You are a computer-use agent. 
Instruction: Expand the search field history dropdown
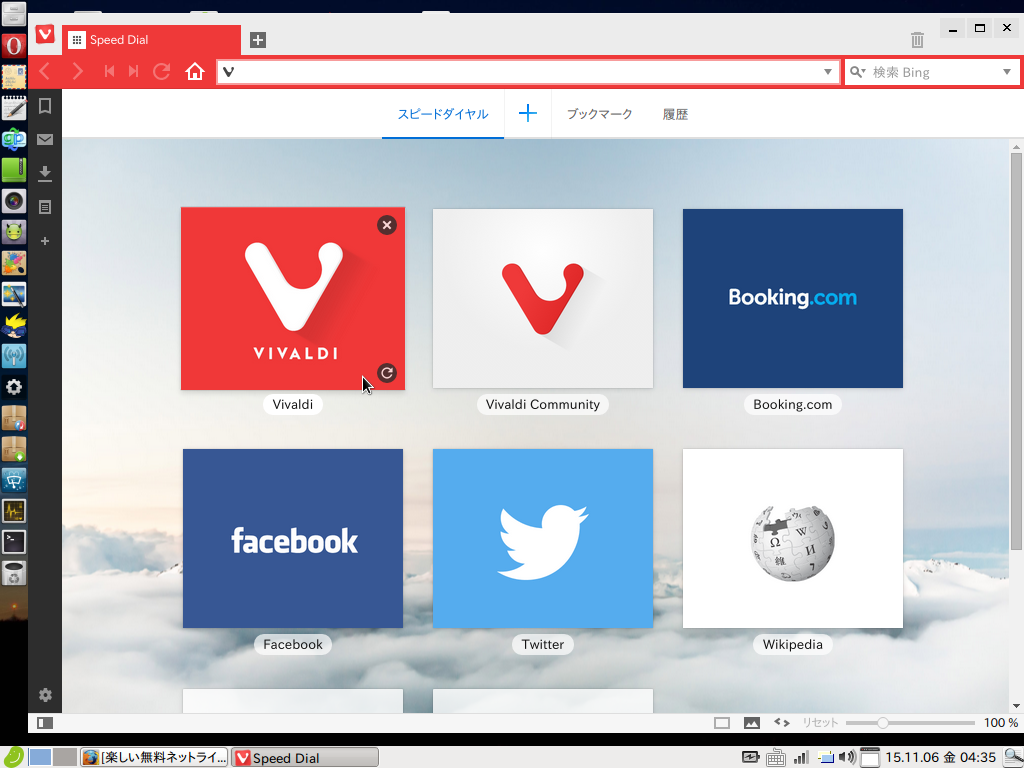1006,72
